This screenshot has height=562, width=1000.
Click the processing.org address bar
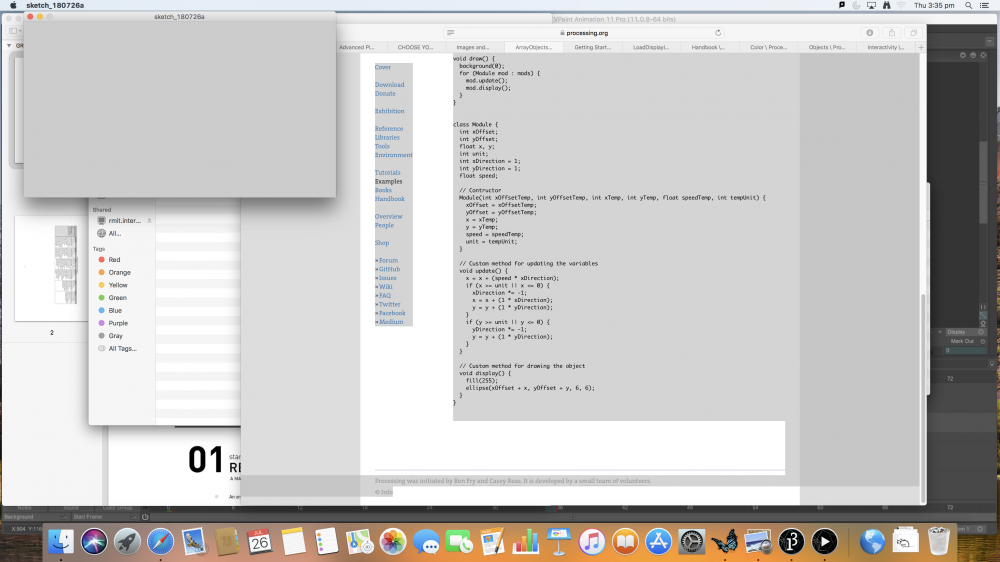coord(590,33)
